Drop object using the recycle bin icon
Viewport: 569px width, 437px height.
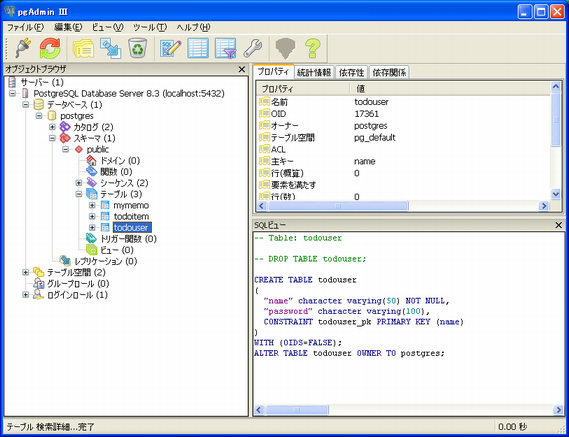click(138, 48)
